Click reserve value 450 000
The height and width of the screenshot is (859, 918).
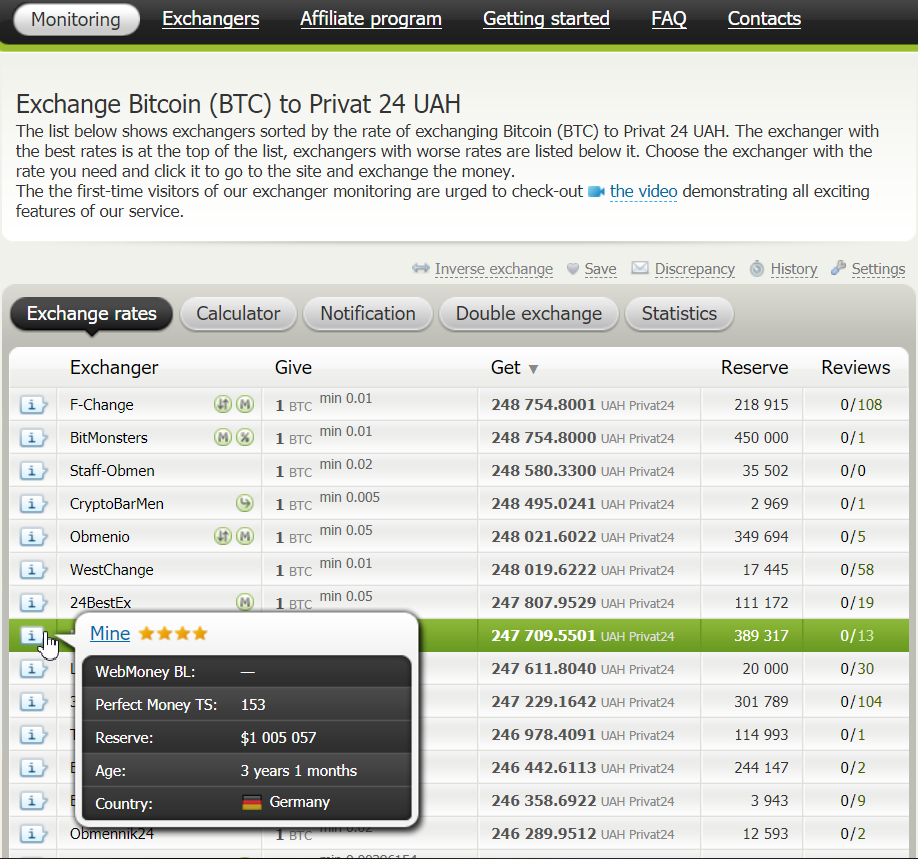[762, 437]
